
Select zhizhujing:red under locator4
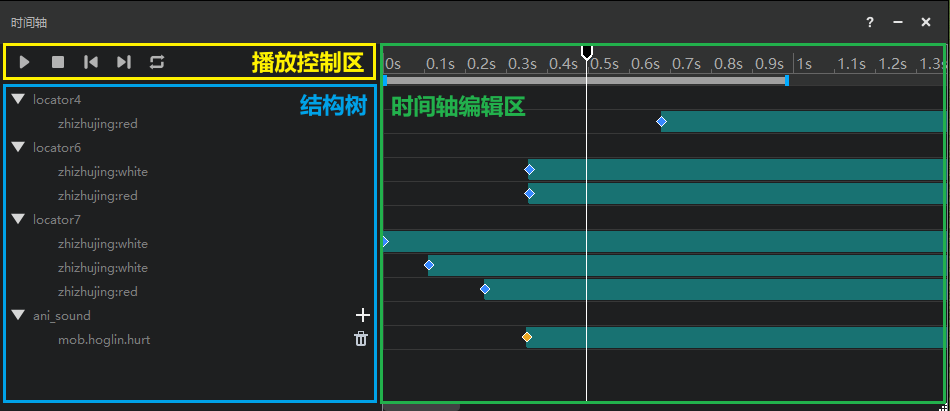[x=98, y=124]
